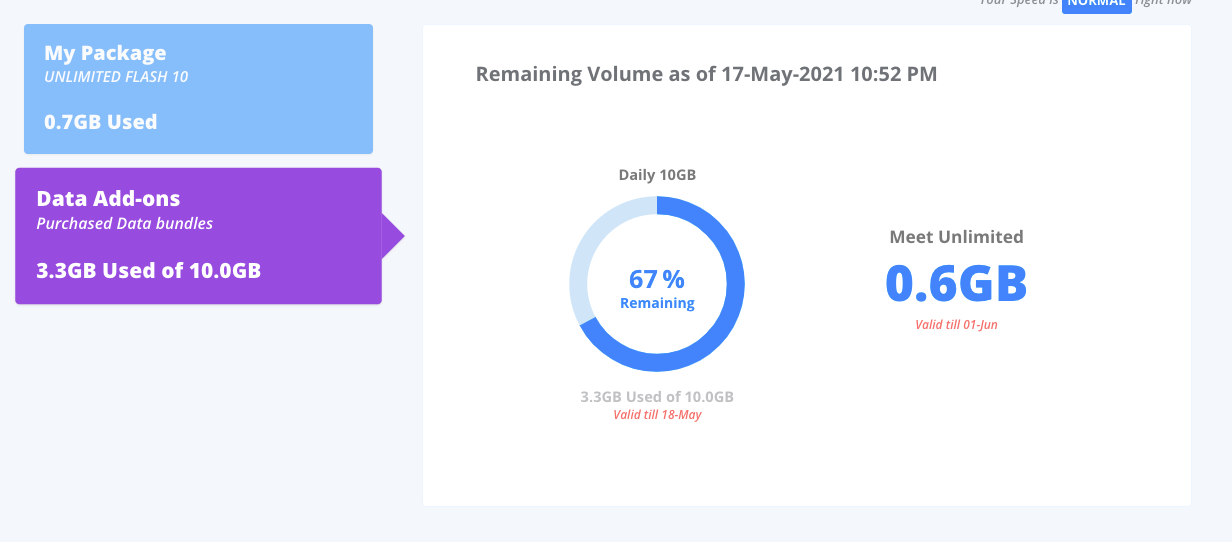Image resolution: width=1232 pixels, height=542 pixels.
Task: Open the My Package card
Action: coord(198,89)
